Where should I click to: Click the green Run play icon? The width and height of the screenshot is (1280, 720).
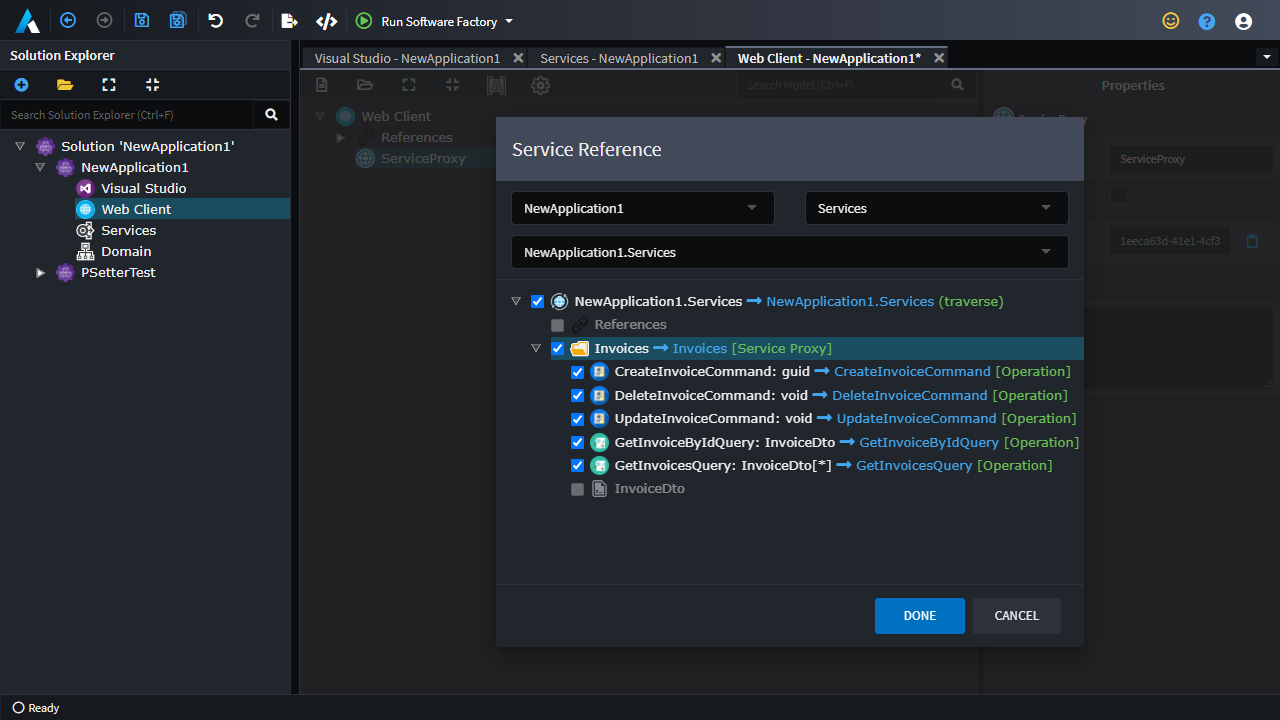coord(364,20)
